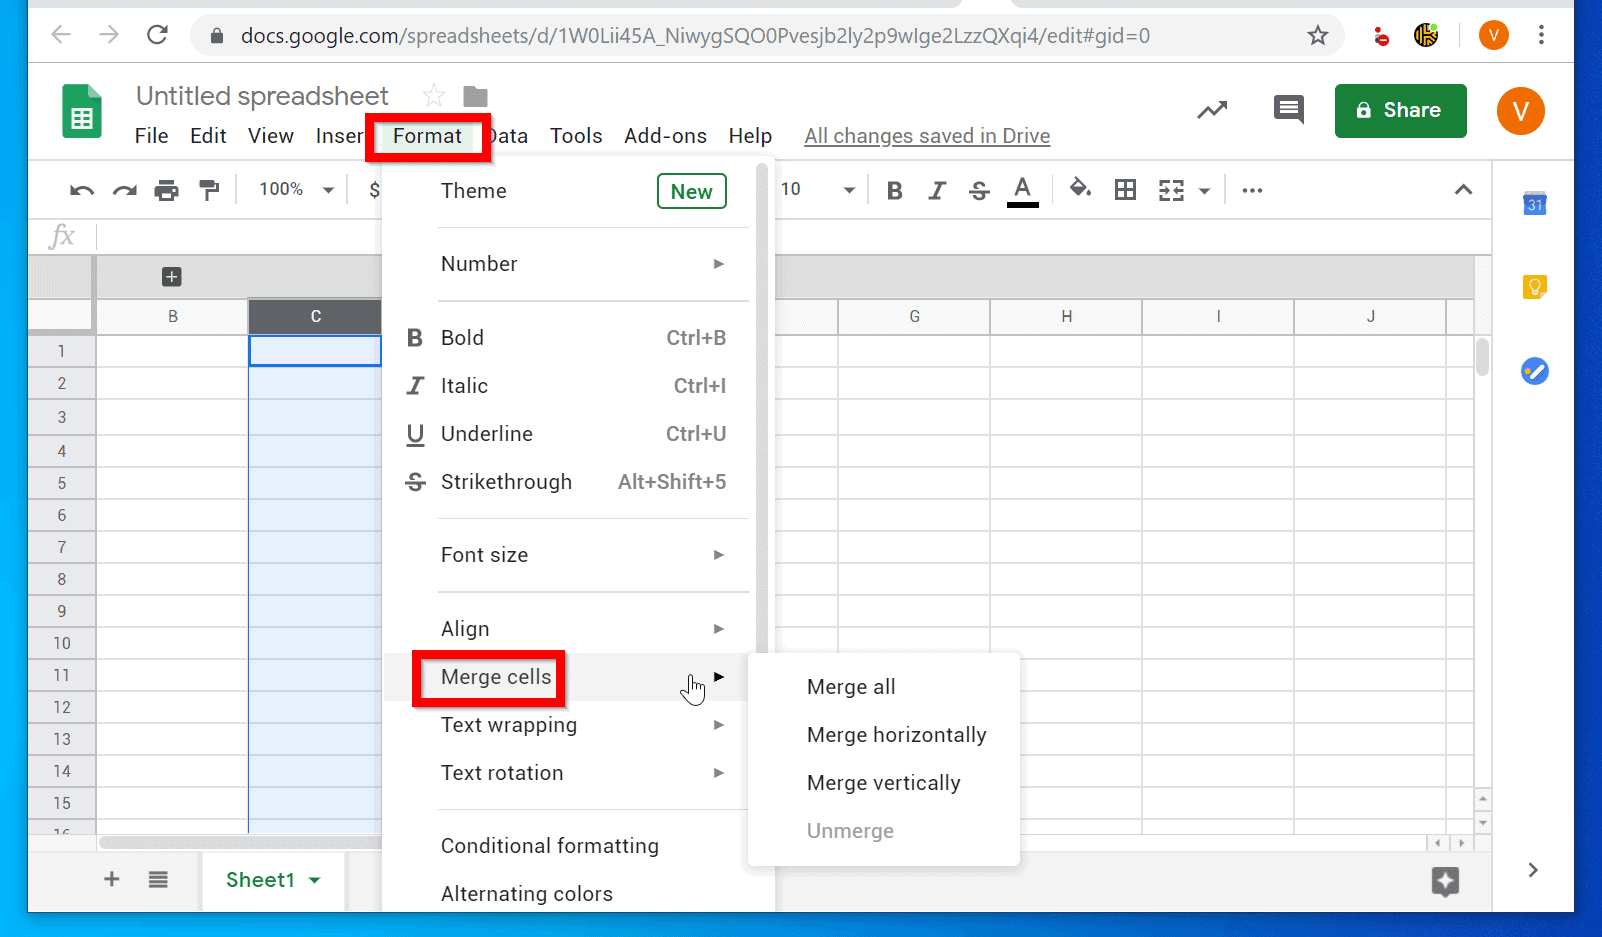1602x937 pixels.
Task: Click the All changes saved in Drive link
Action: (x=926, y=135)
